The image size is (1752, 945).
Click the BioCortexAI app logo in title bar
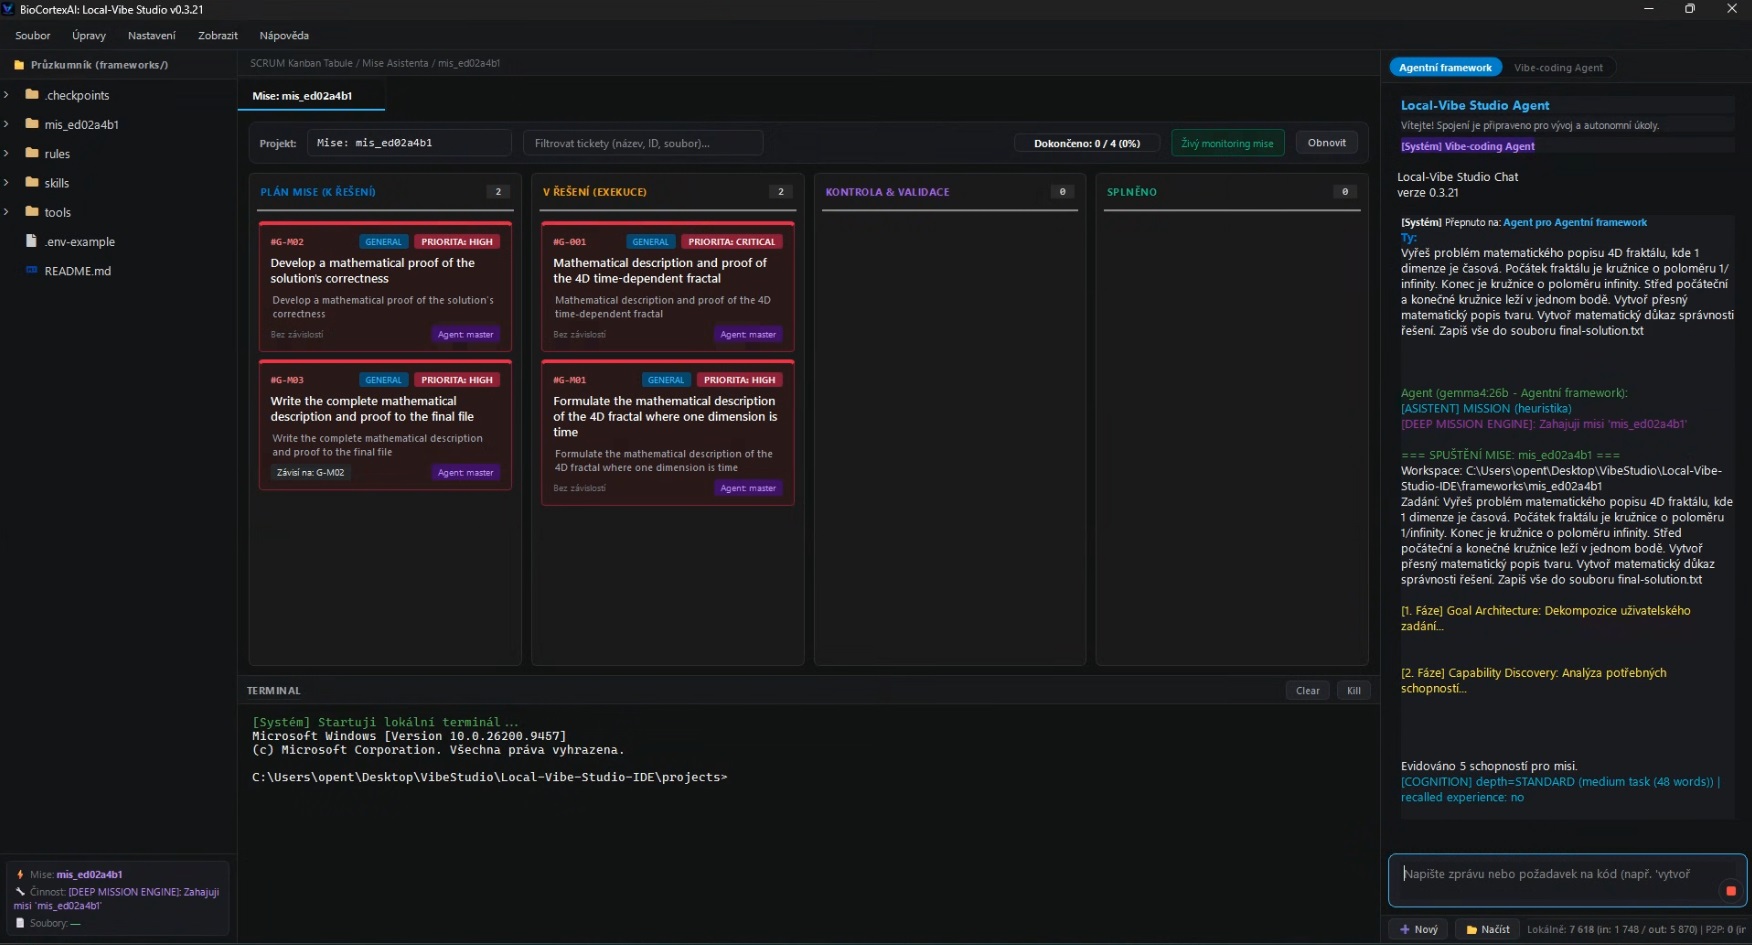coord(8,9)
